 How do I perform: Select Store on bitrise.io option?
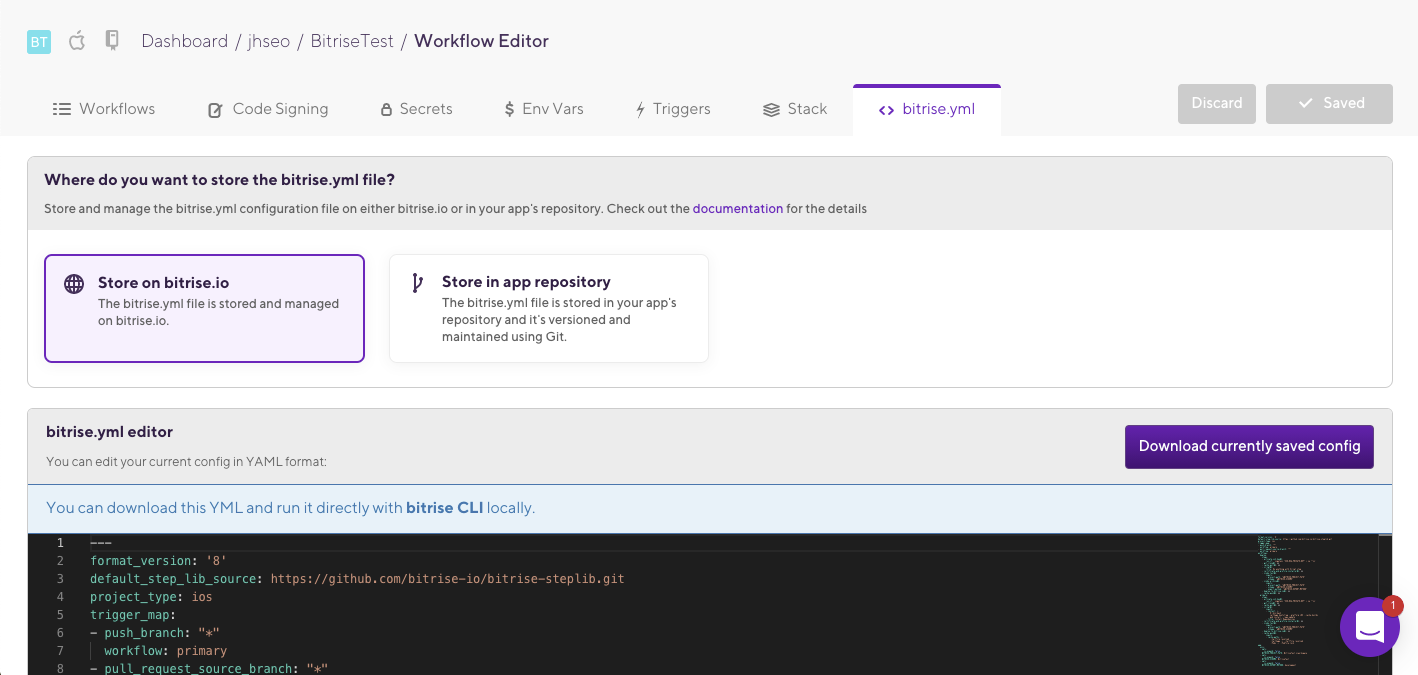coord(204,308)
